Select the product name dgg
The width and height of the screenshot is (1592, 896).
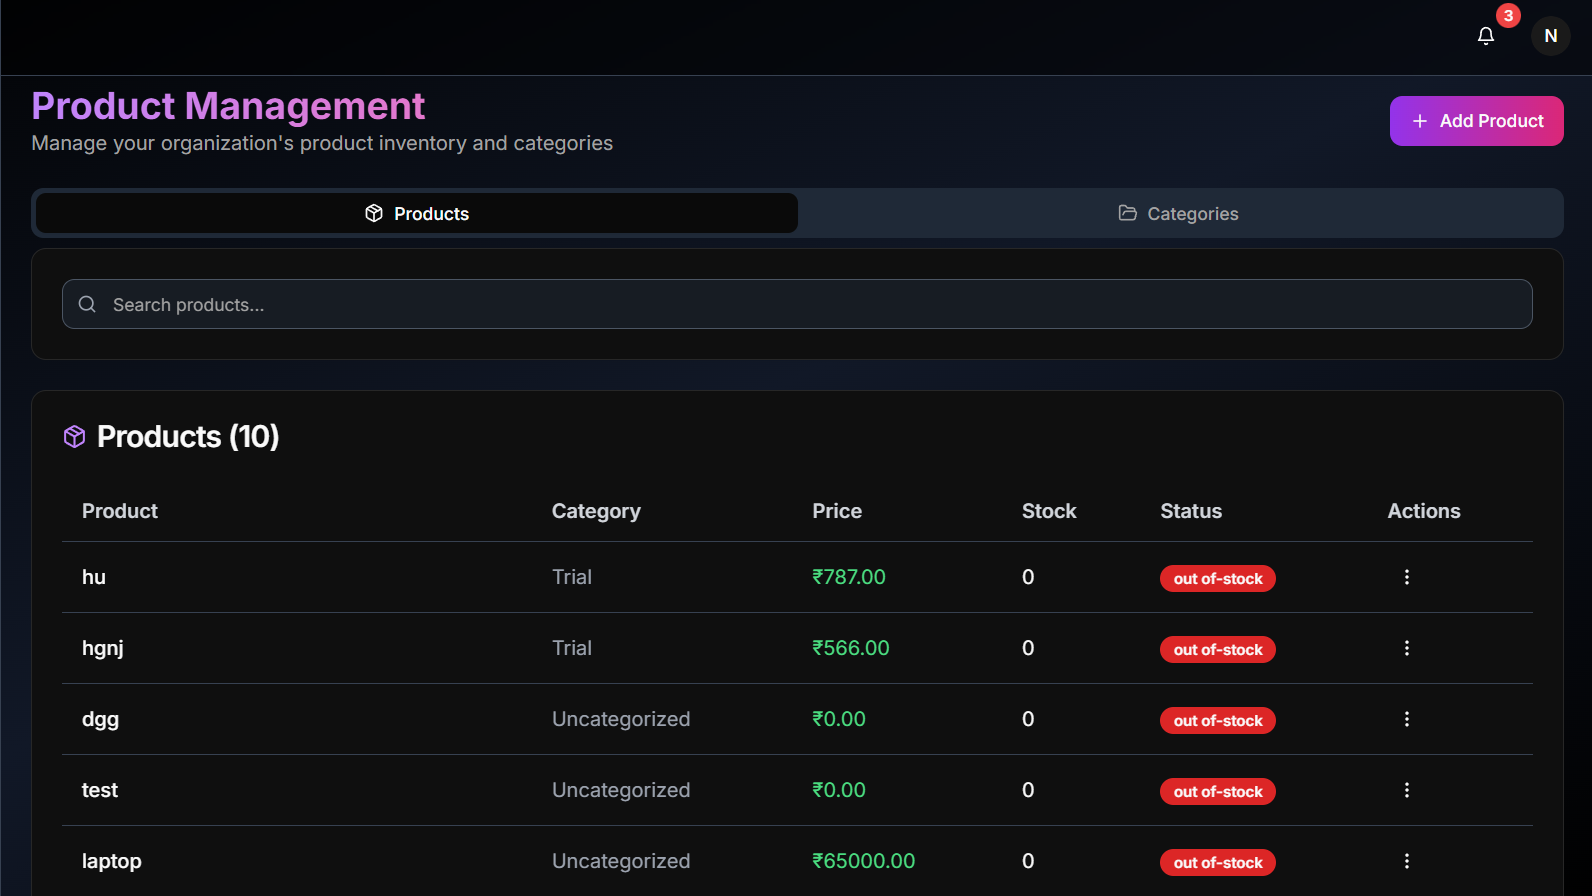[100, 719]
